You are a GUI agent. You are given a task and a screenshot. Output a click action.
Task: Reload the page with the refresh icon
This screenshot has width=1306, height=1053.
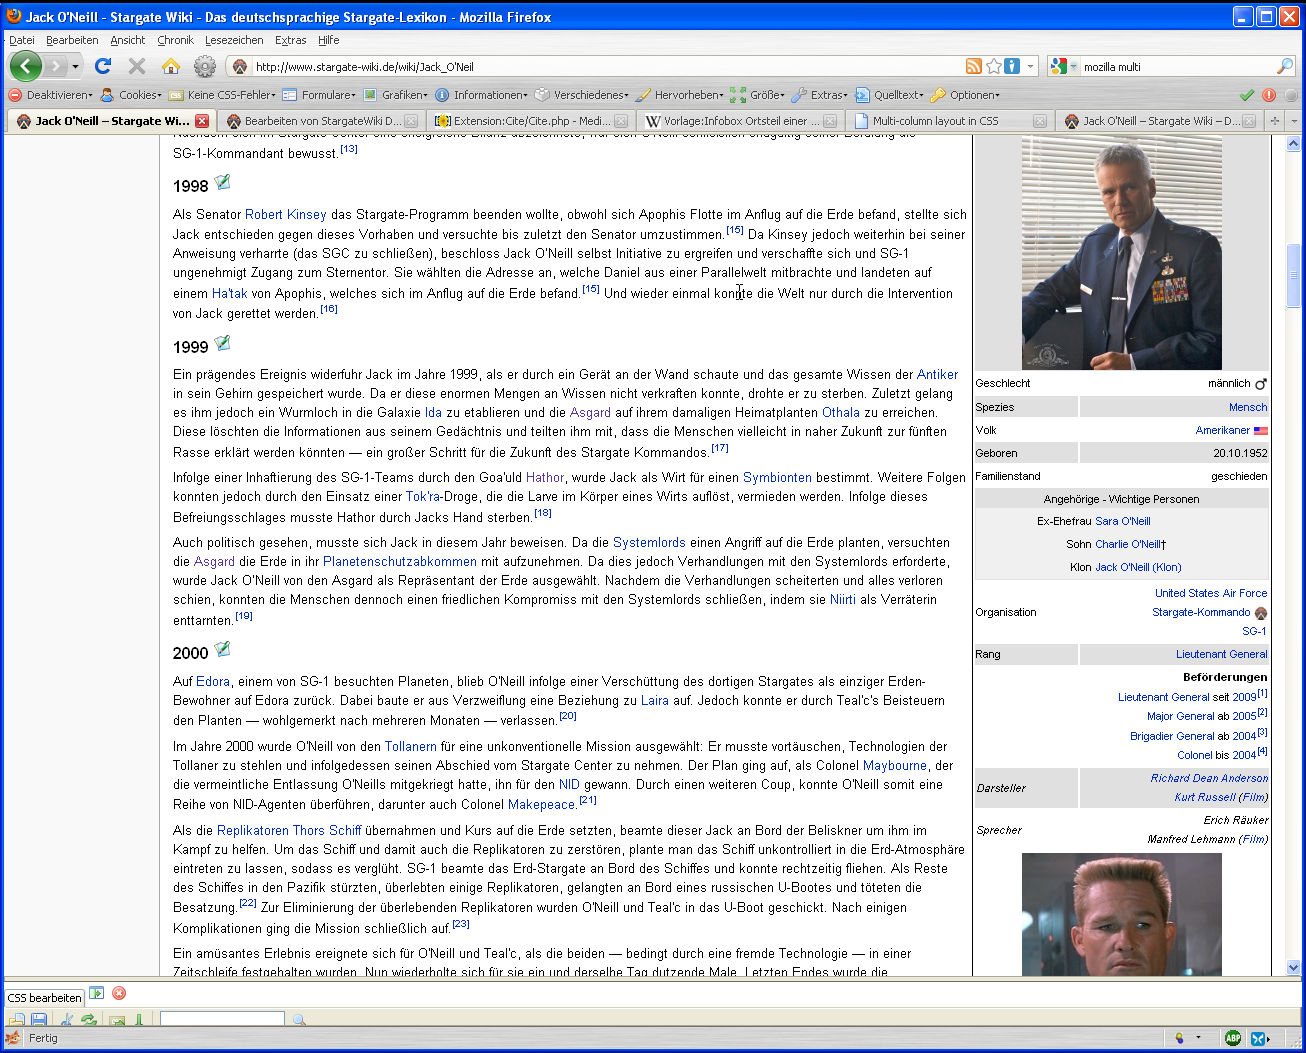pyautogui.click(x=102, y=66)
